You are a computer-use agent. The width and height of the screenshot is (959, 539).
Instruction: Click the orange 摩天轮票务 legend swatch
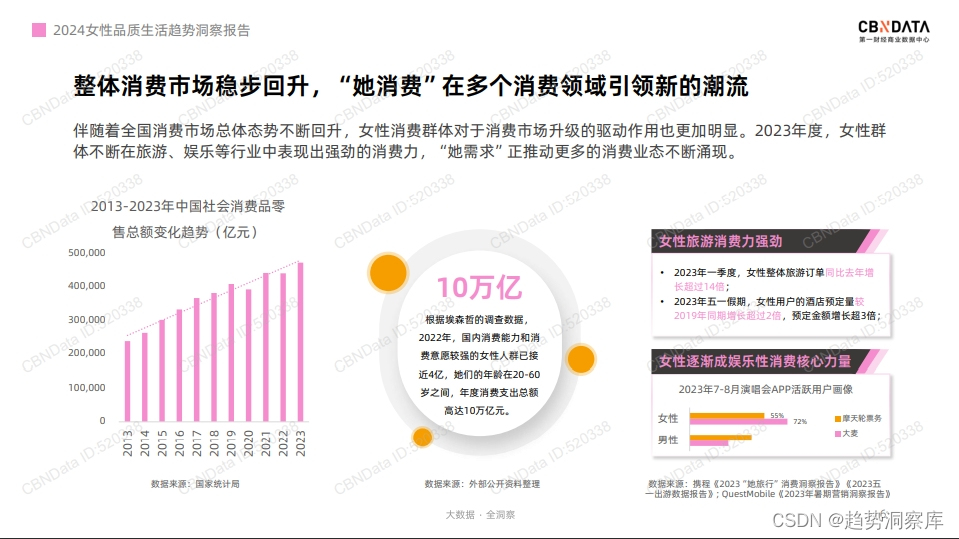(838, 419)
